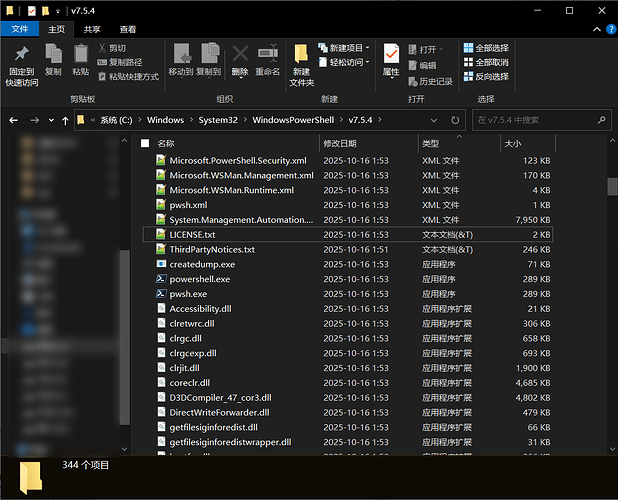Image resolution: width=618 pixels, height=500 pixels.
Task: Open Explorer Help question mark icon
Action: pyautogui.click(x=611, y=29)
